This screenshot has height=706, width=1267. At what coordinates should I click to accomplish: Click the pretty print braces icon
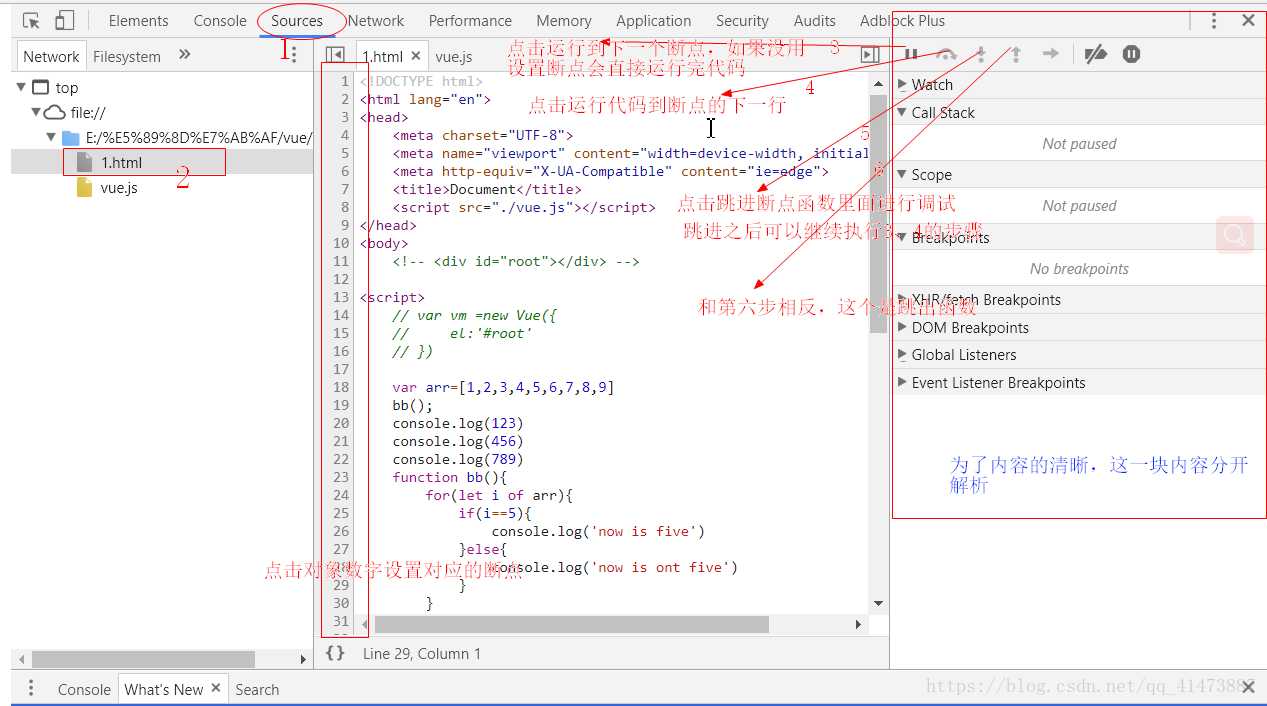pos(335,652)
